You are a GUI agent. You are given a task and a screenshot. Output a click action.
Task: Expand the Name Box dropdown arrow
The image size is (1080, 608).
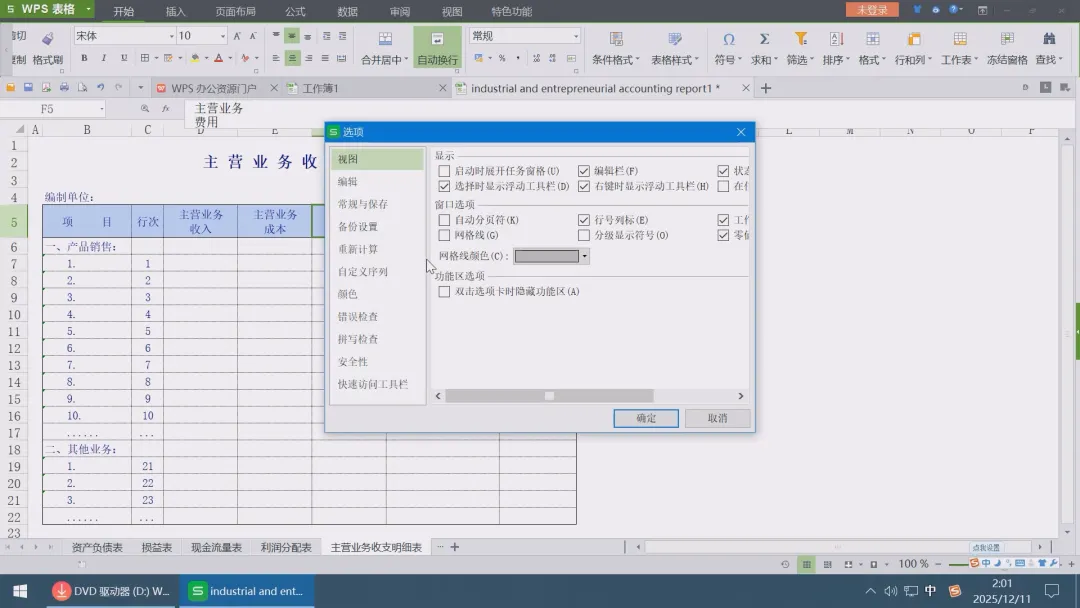102,109
